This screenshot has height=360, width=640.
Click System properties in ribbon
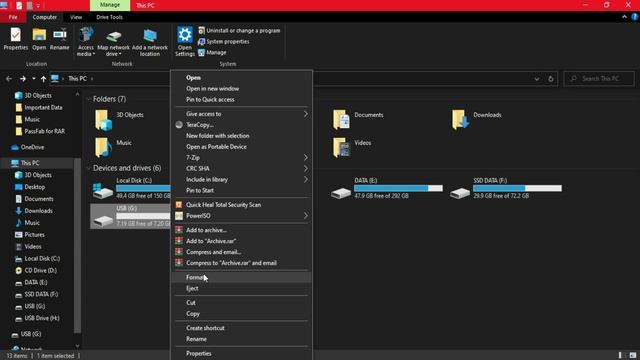(224, 42)
